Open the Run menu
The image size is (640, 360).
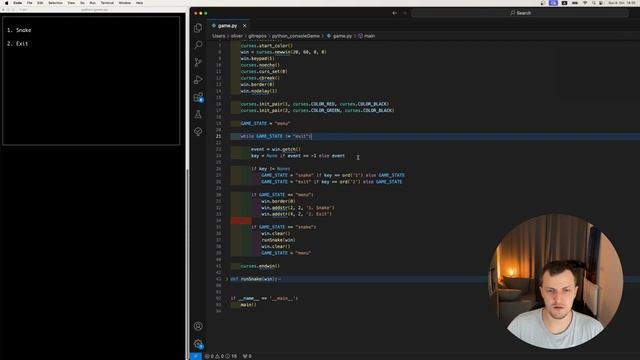pyautogui.click(x=93, y=3)
